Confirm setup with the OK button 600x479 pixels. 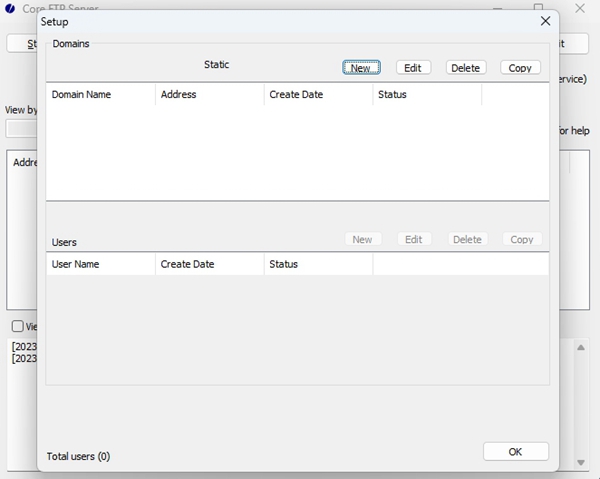coord(515,451)
